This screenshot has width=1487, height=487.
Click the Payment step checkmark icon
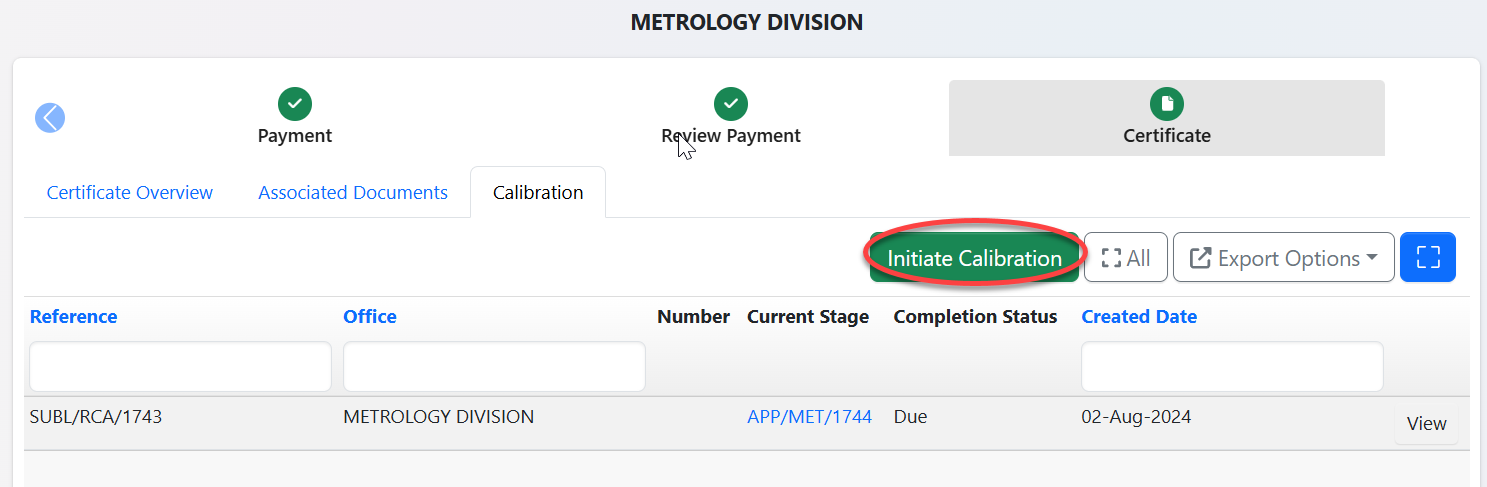295,103
